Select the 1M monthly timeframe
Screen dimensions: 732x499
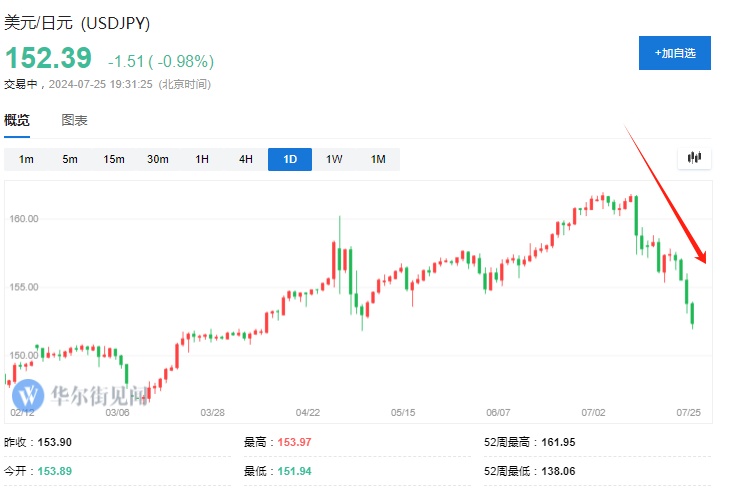pos(378,159)
